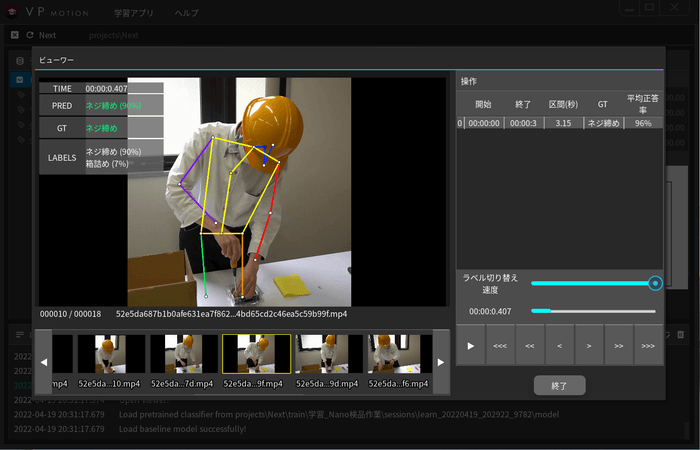Click the label switching speed slider handle

655,283
